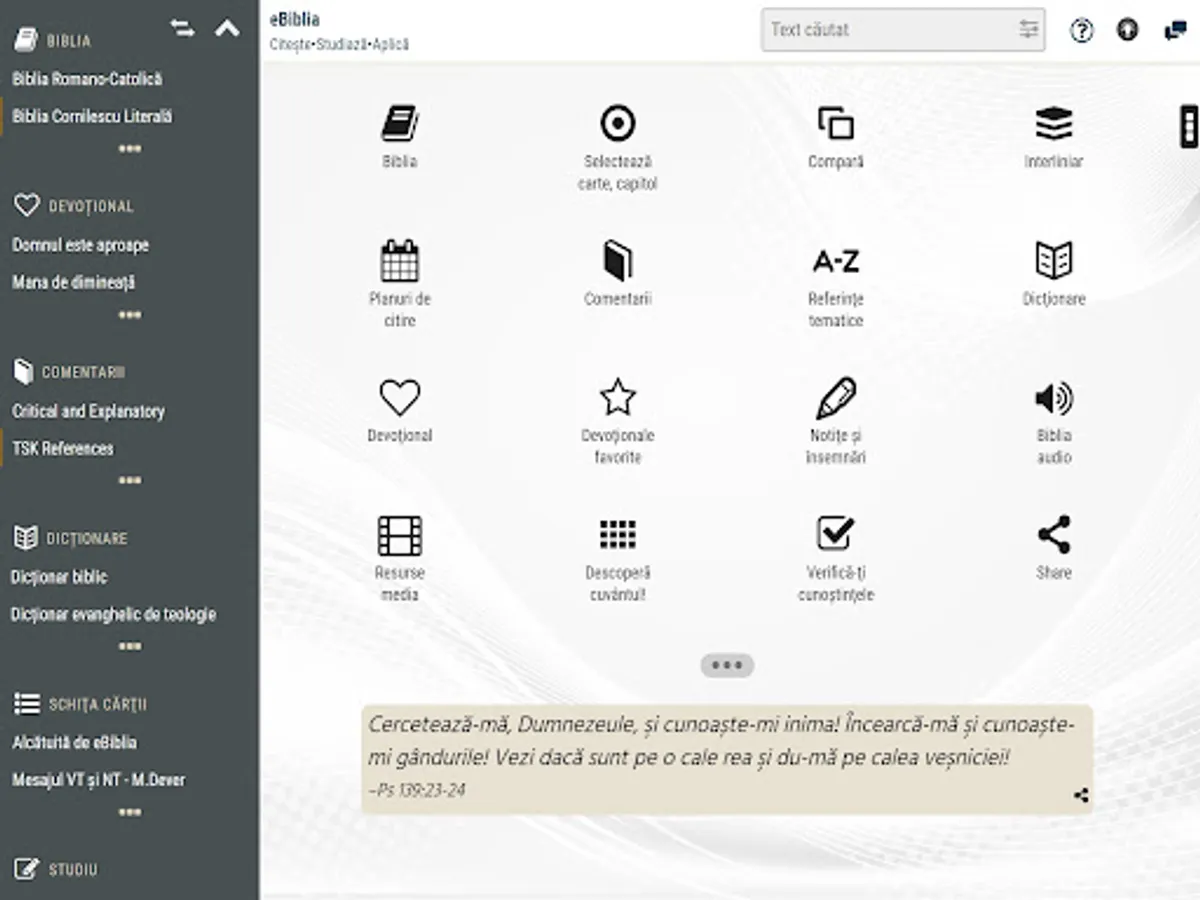Open the STUDIU sidebar section header

[56, 870]
